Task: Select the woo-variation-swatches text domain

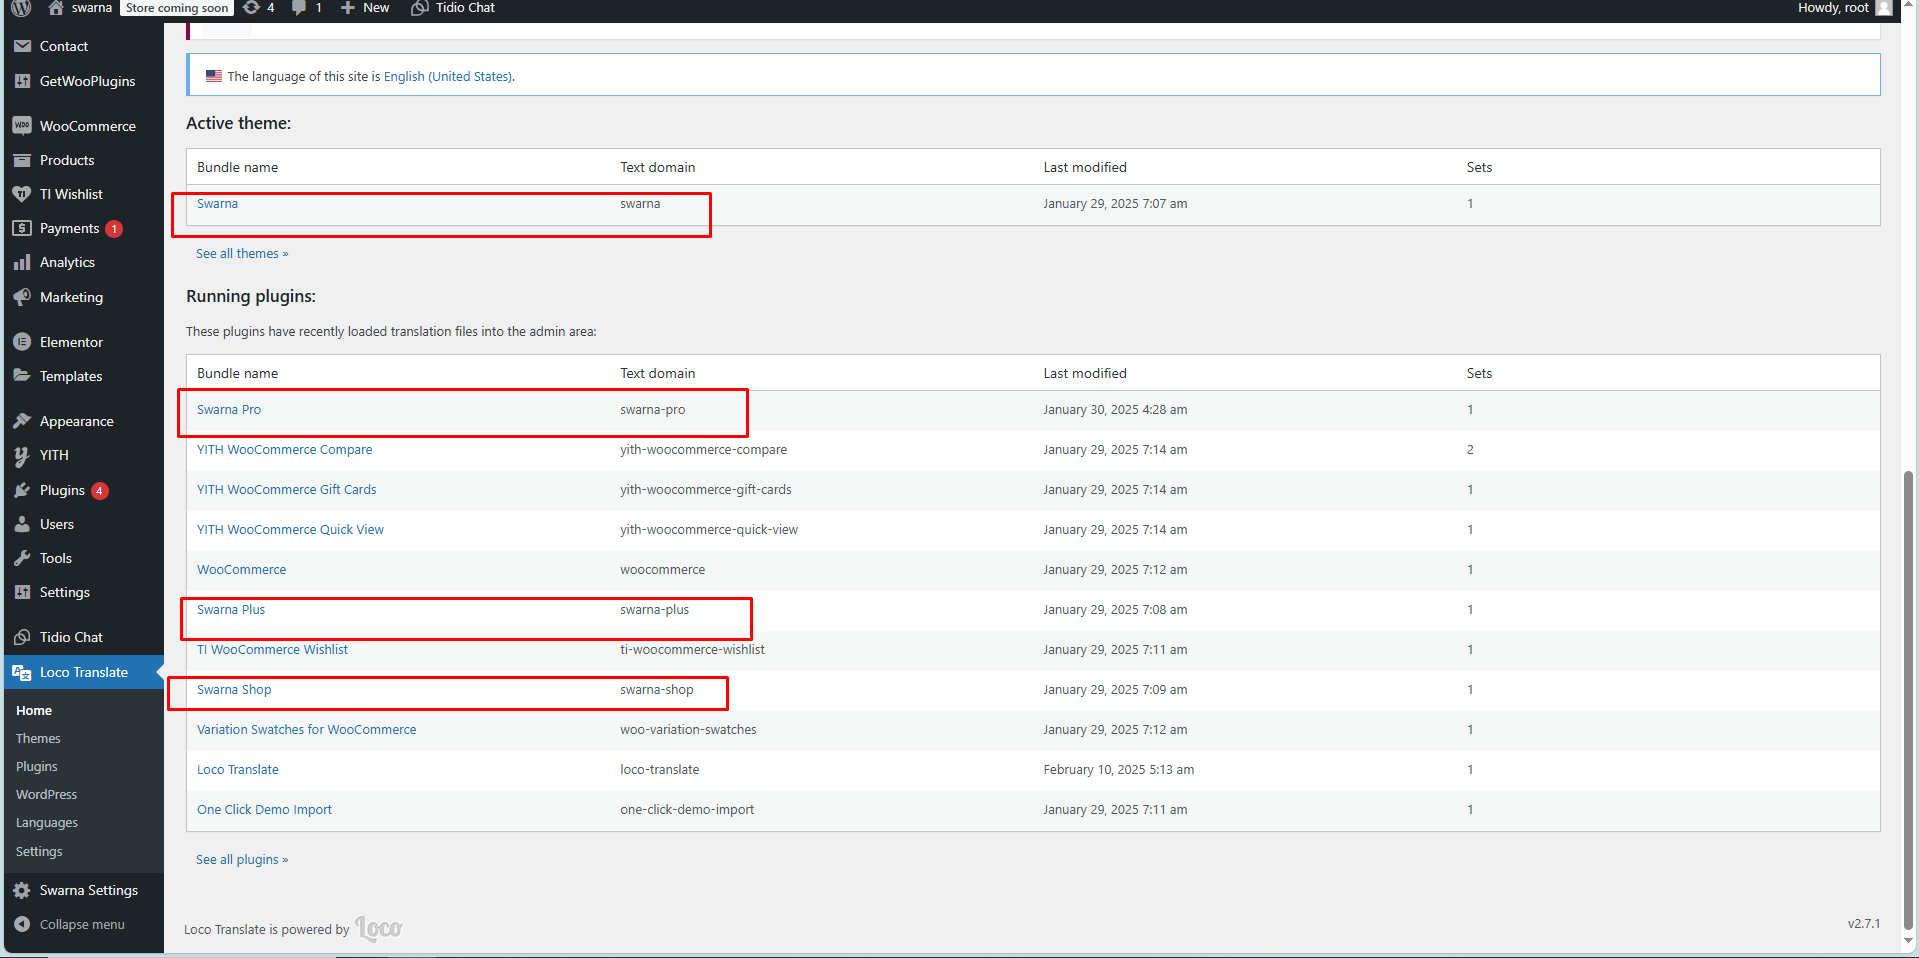Action: point(688,729)
